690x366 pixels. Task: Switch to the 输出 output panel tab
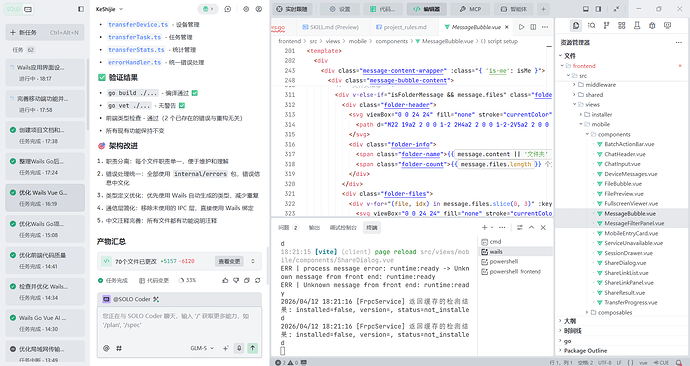click(x=314, y=227)
